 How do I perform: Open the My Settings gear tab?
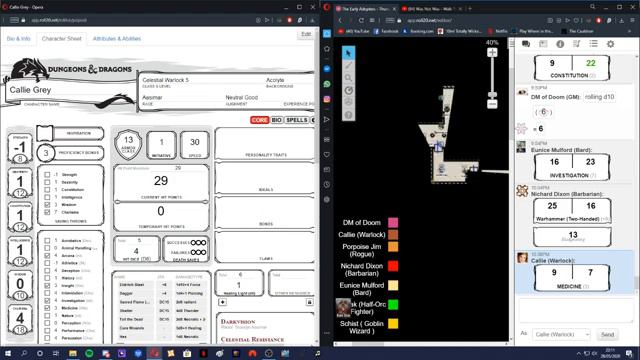tap(610, 44)
